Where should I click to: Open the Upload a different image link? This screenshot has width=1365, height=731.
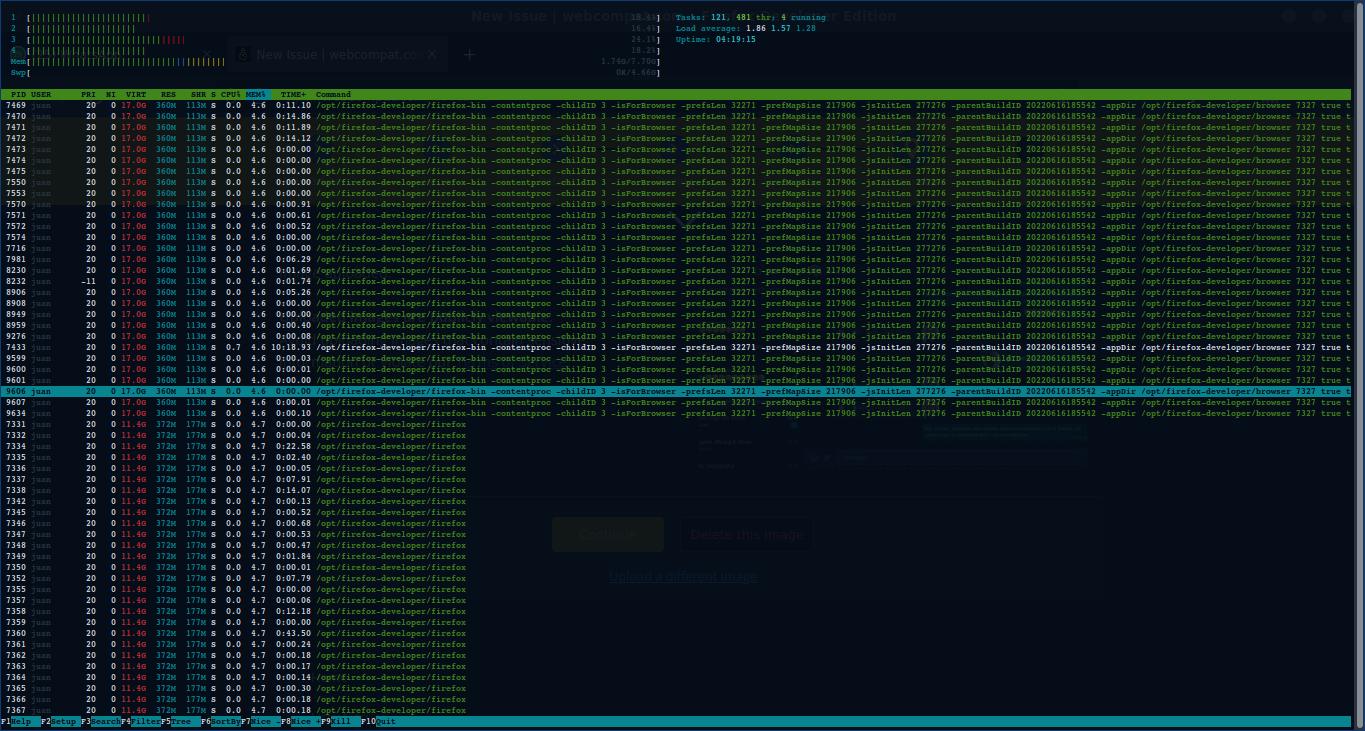click(681, 578)
